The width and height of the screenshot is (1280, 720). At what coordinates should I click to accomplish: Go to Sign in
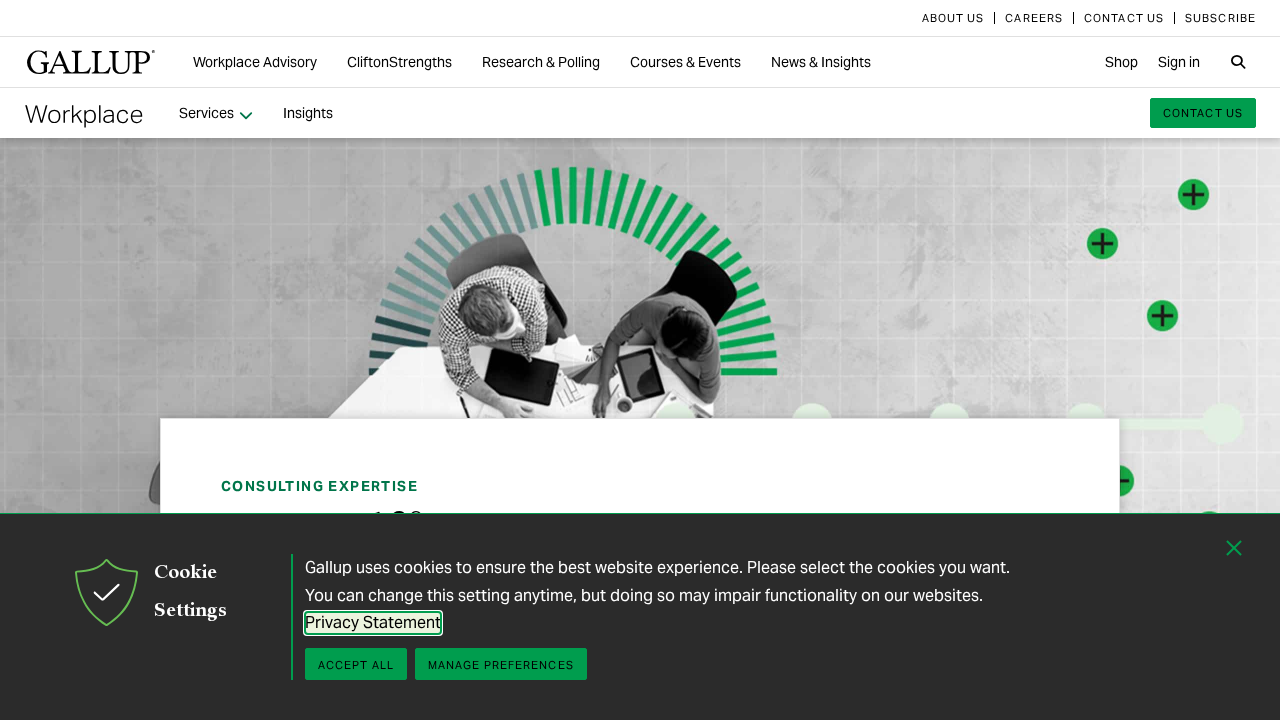coord(1179,62)
